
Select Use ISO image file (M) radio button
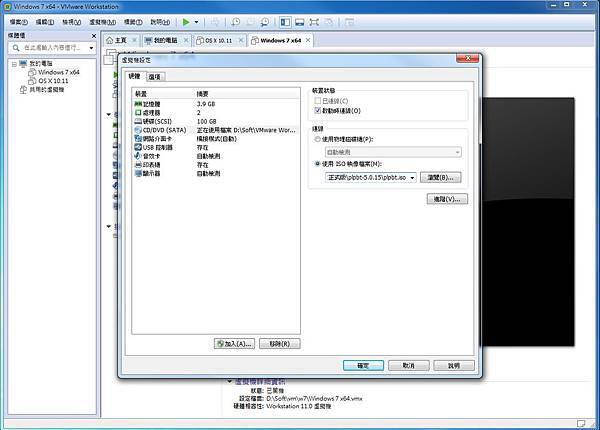click(317, 164)
